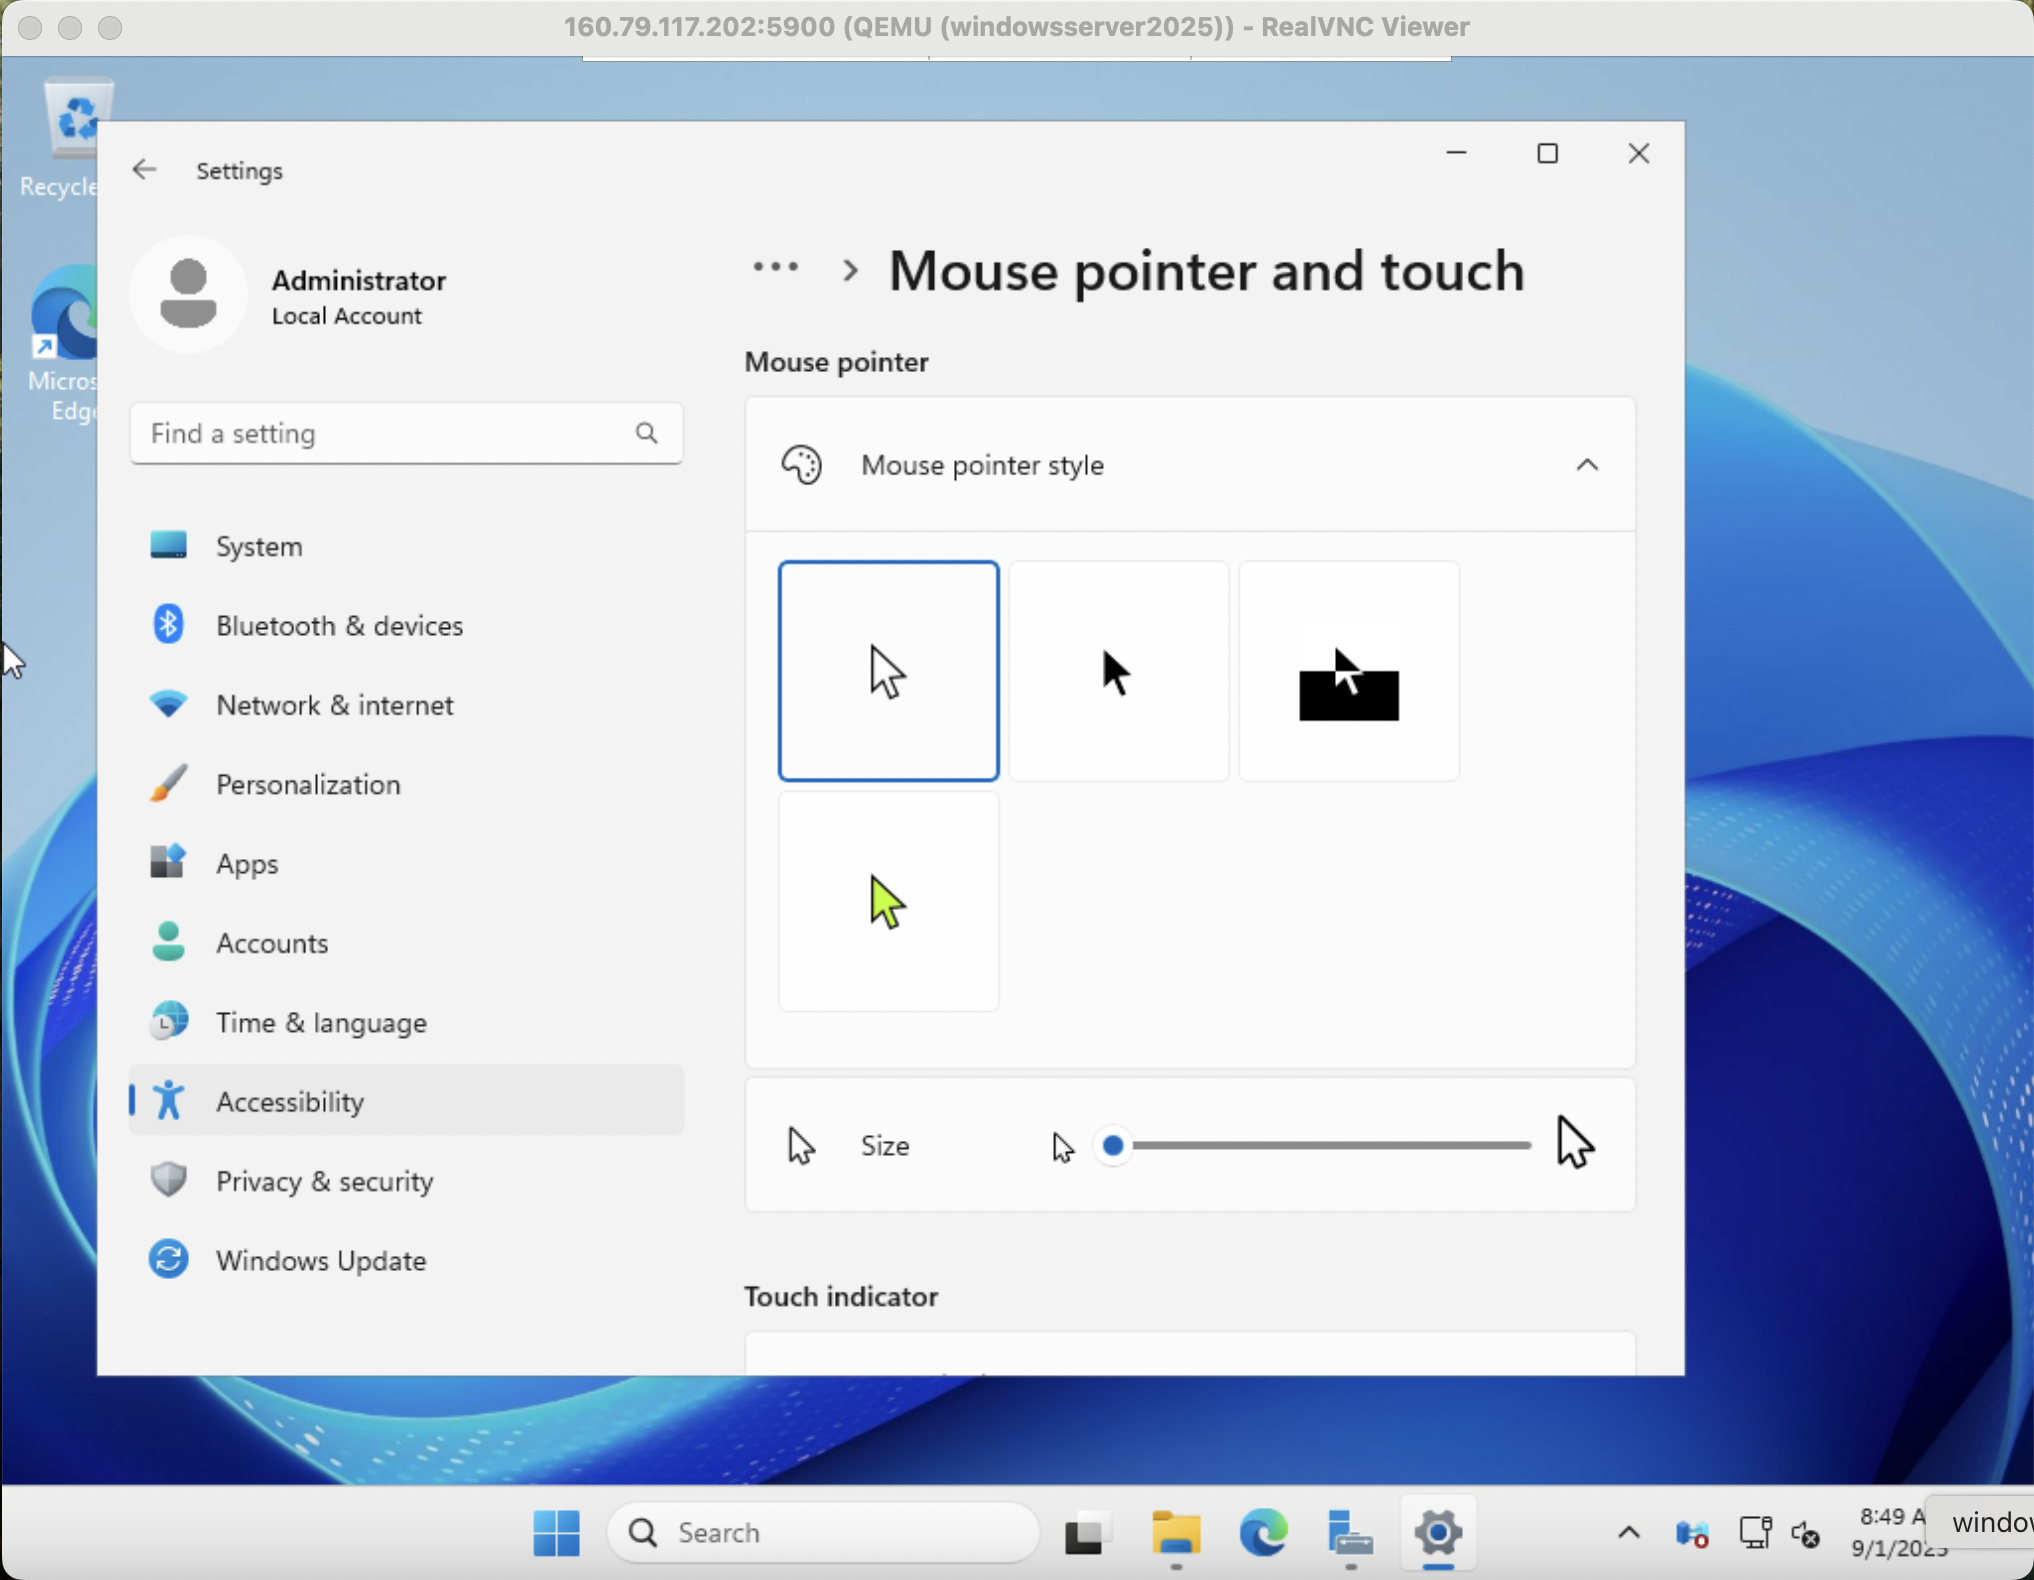Open the Accounts settings page
2034x1580 pixels.
[x=271, y=942]
